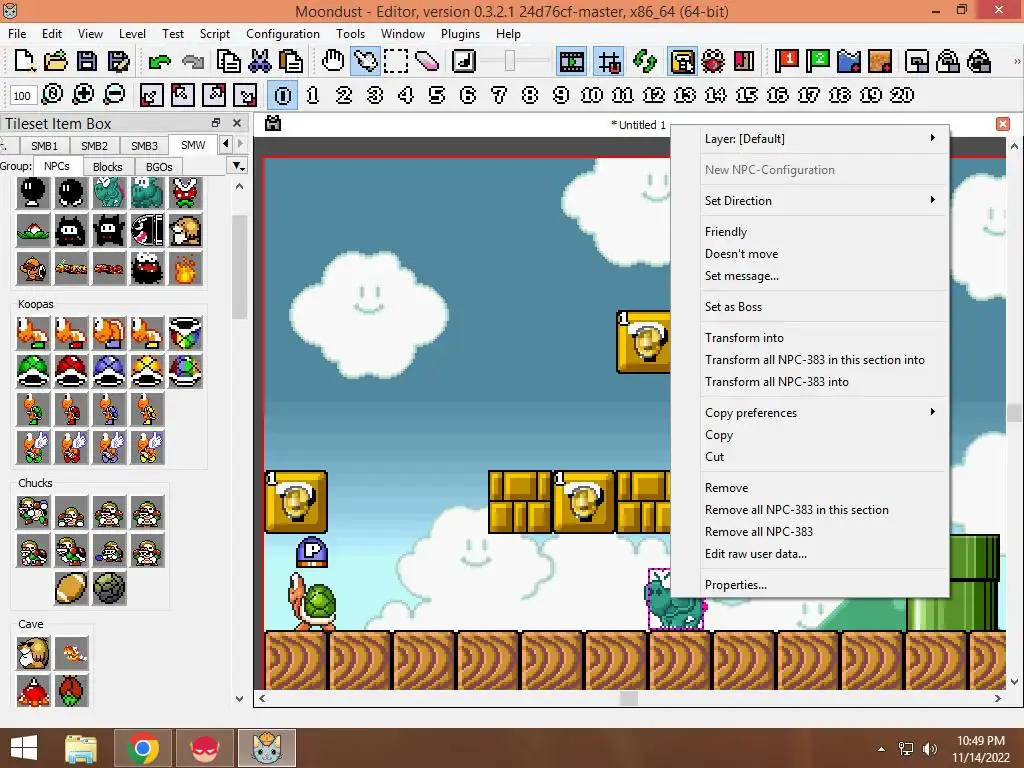
Task: Select fire NPC in tileset box
Action: click(185, 269)
